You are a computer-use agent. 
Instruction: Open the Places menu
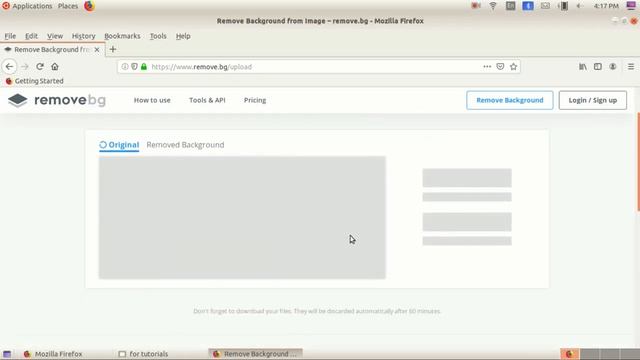point(68,6)
